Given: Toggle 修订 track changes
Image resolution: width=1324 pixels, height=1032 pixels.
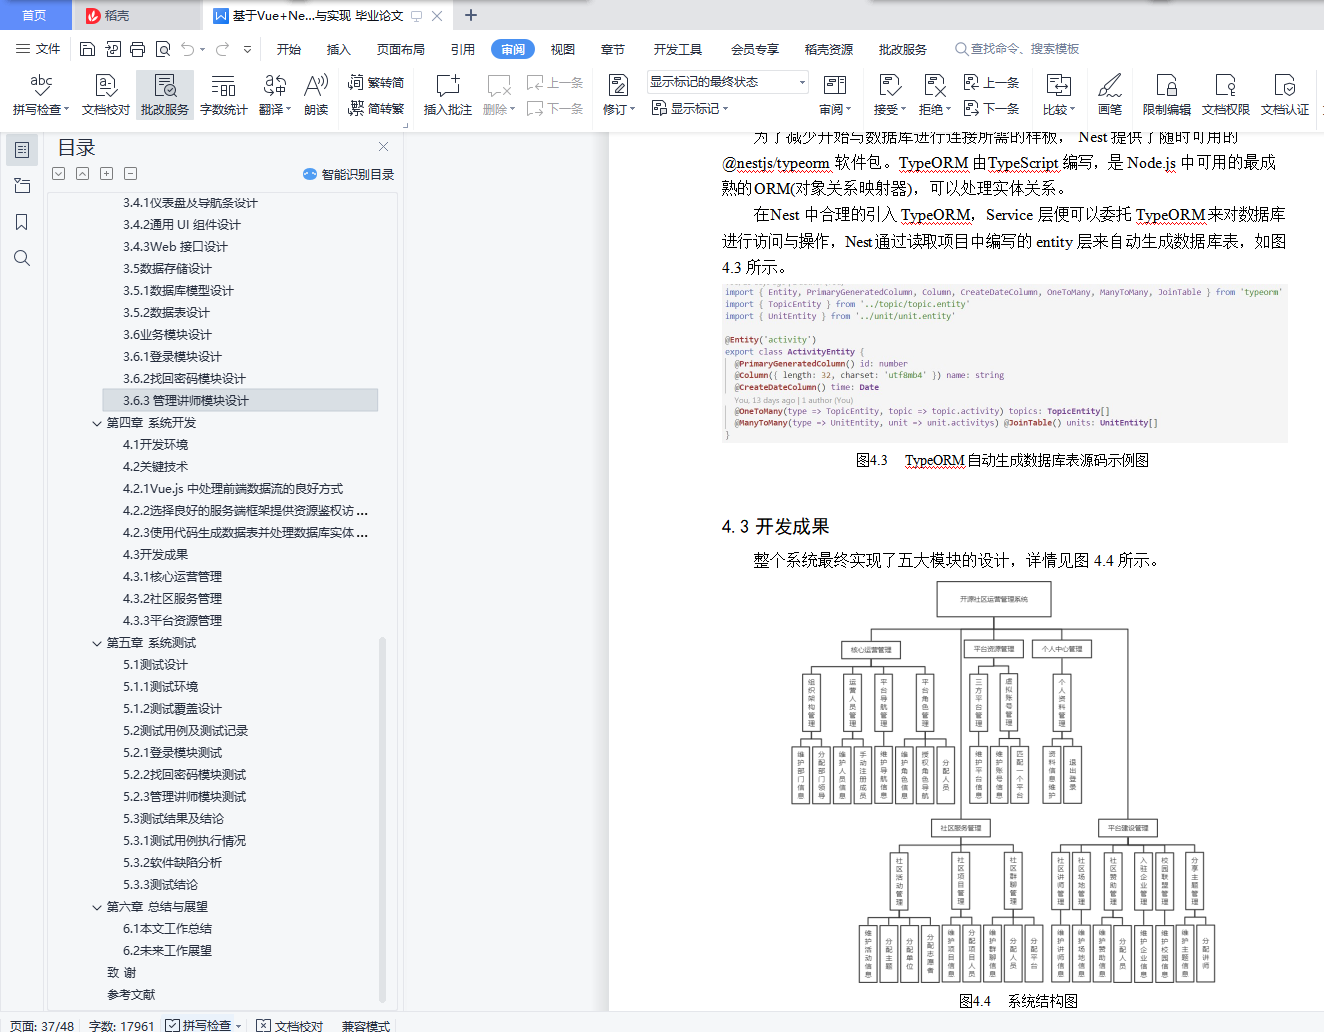Looking at the screenshot, I should (619, 95).
